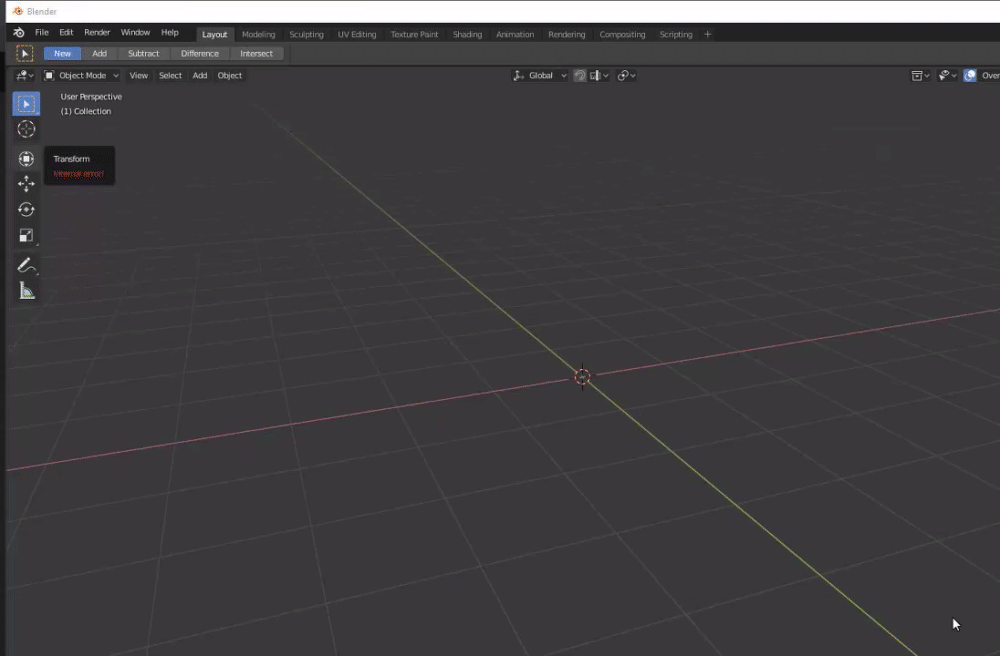
Task: Pick the Scale tool
Action: click(x=26, y=236)
